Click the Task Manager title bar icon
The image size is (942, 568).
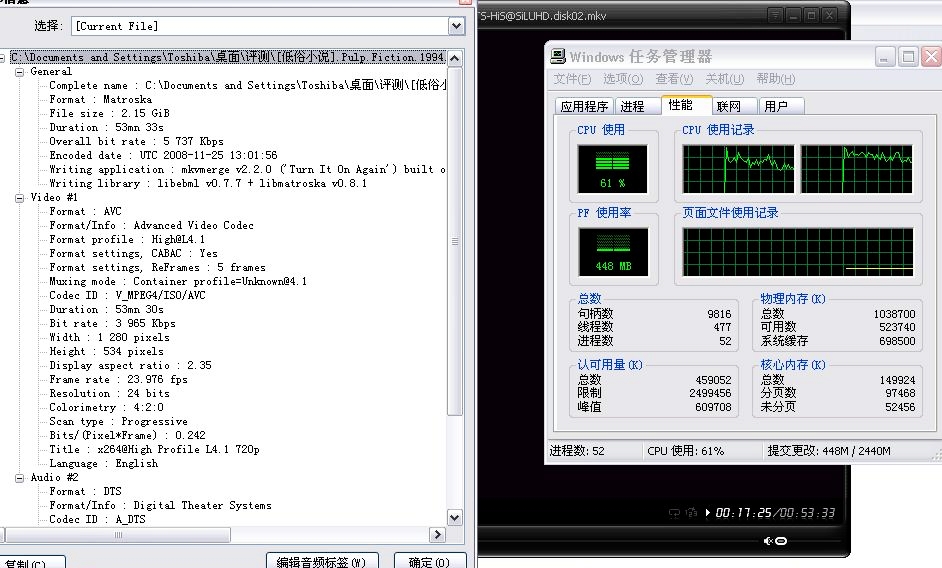558,56
